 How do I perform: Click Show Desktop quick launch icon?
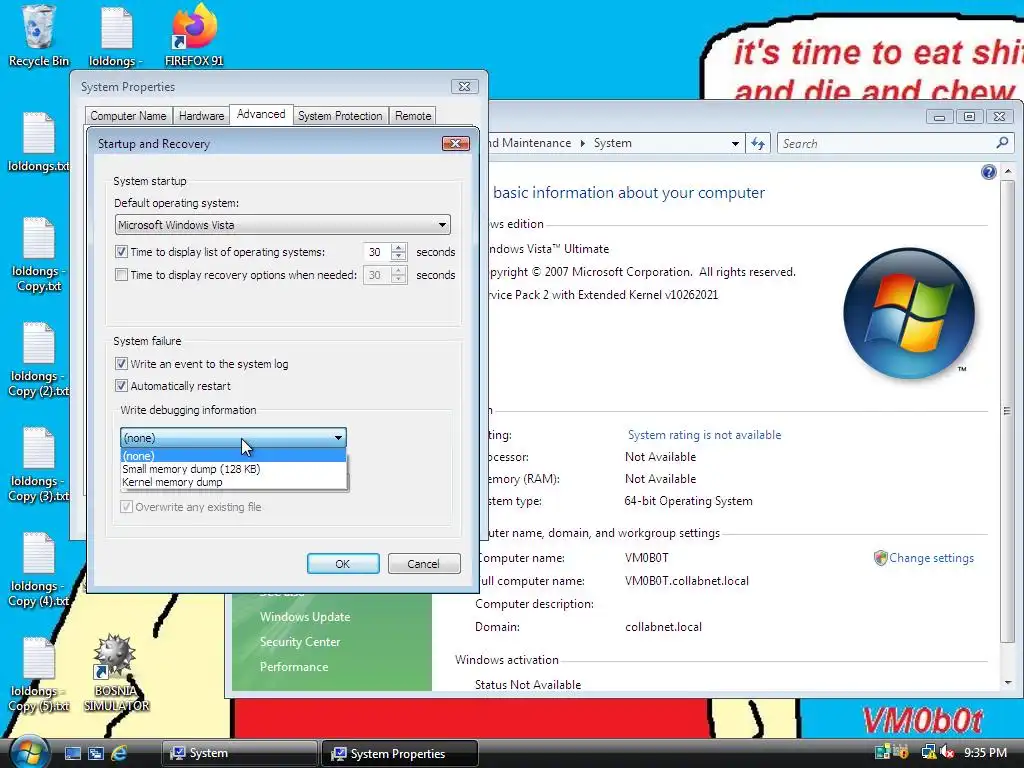[72, 754]
